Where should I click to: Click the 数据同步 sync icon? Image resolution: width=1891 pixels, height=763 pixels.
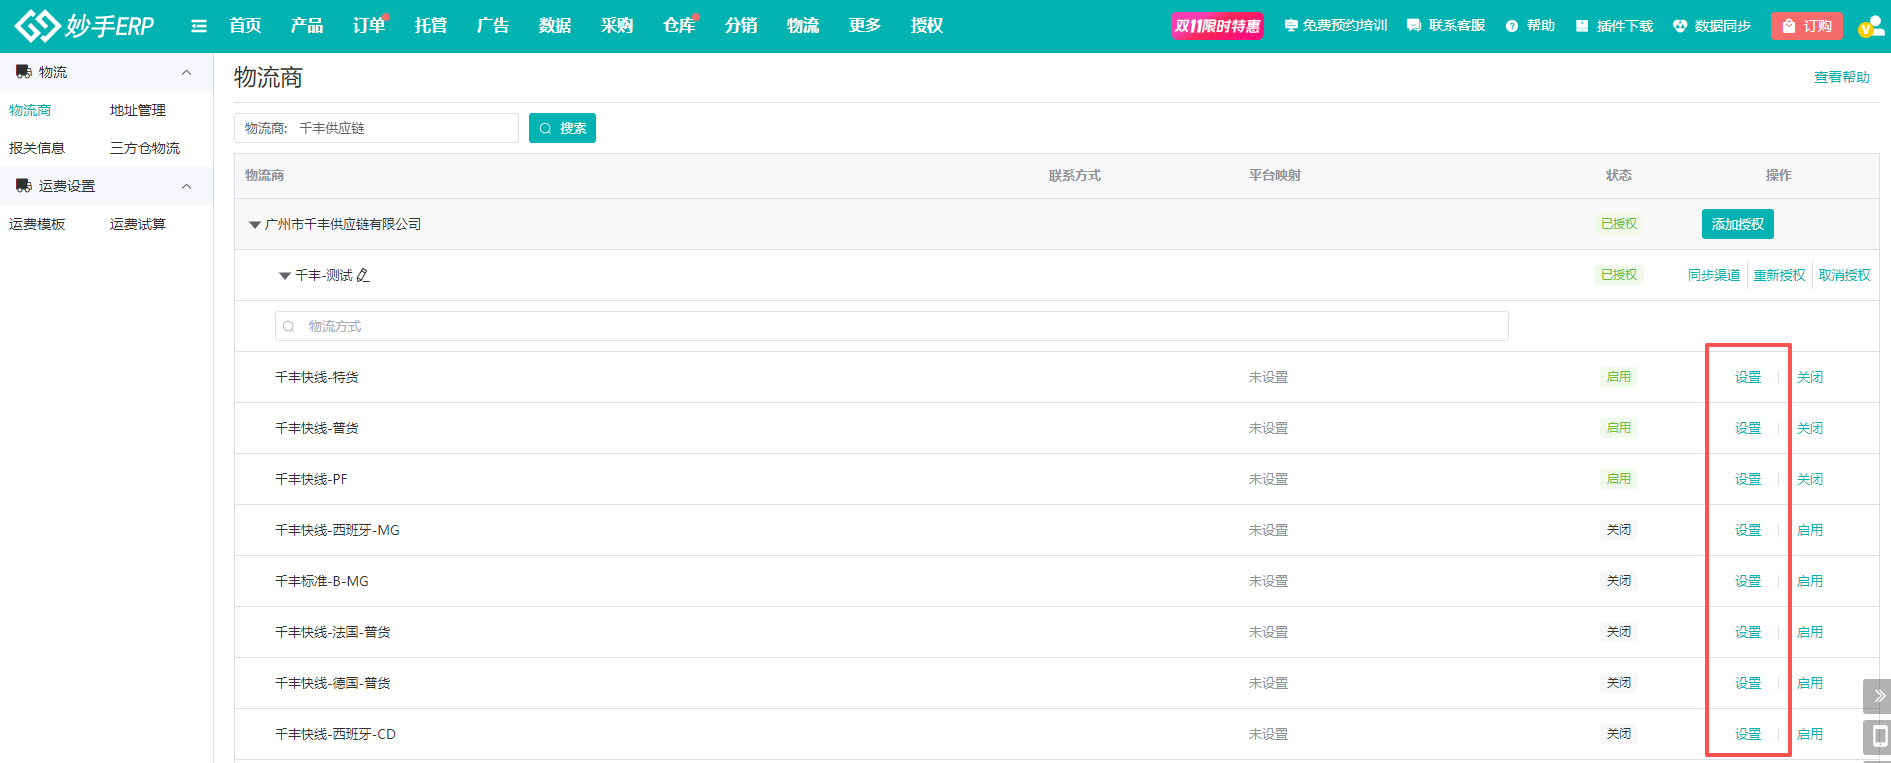pos(1680,26)
